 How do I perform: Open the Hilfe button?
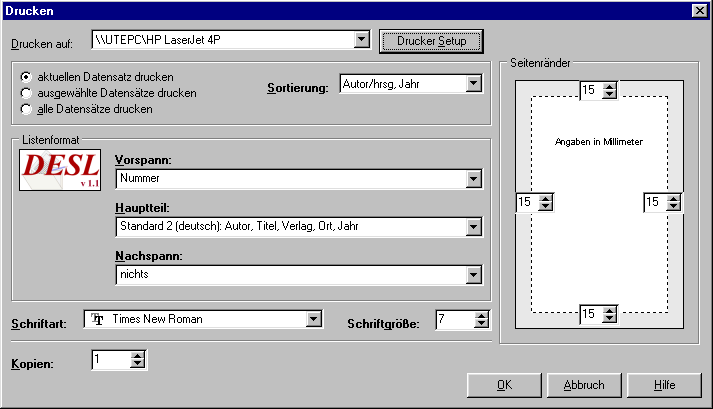(664, 385)
